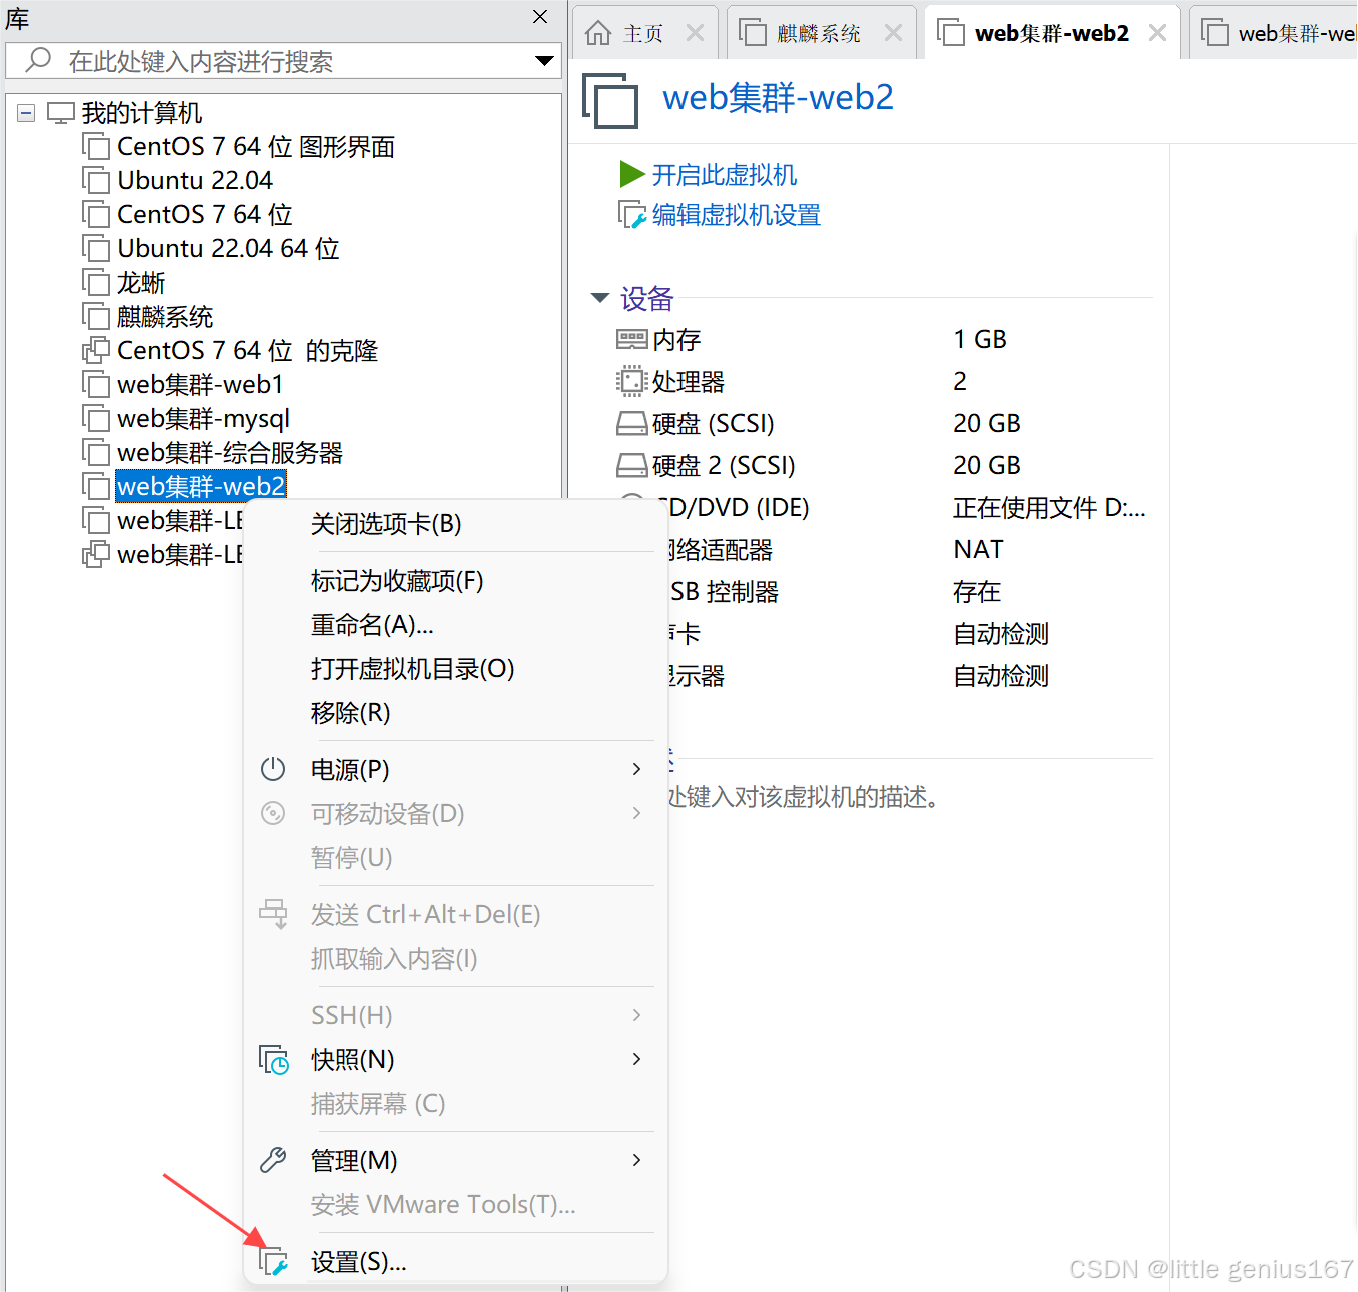Click the large VM icon beside web集群-web2 title
The width and height of the screenshot is (1358, 1292).
pyautogui.click(x=610, y=100)
